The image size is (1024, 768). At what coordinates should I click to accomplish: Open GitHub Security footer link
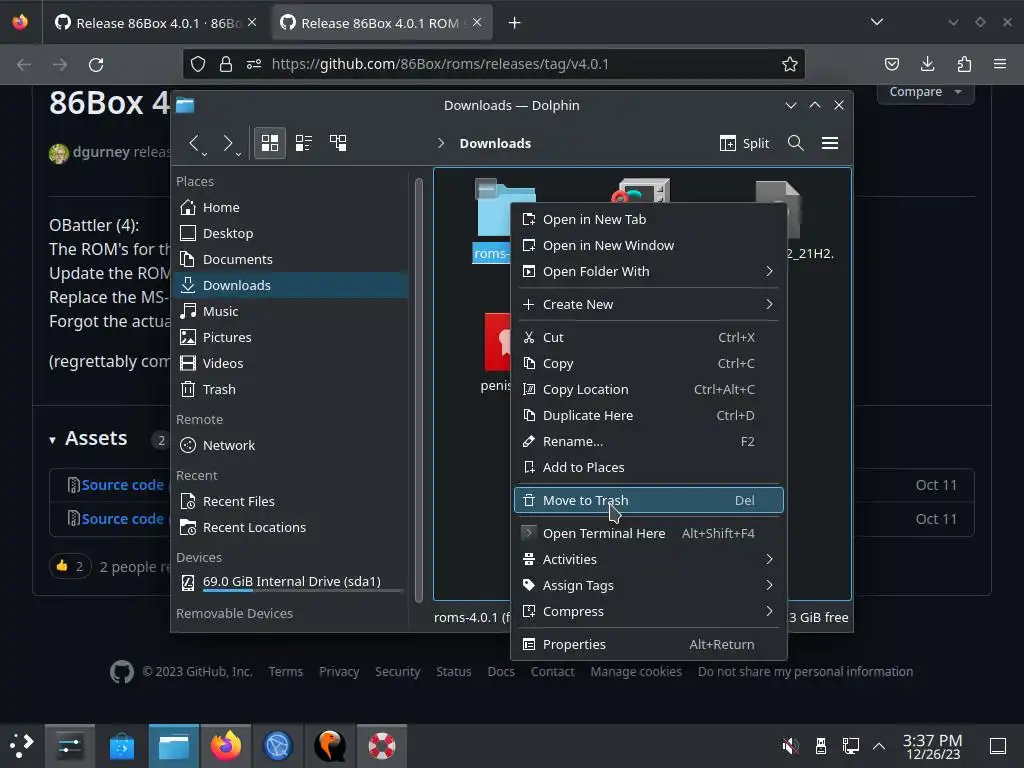click(x=397, y=671)
